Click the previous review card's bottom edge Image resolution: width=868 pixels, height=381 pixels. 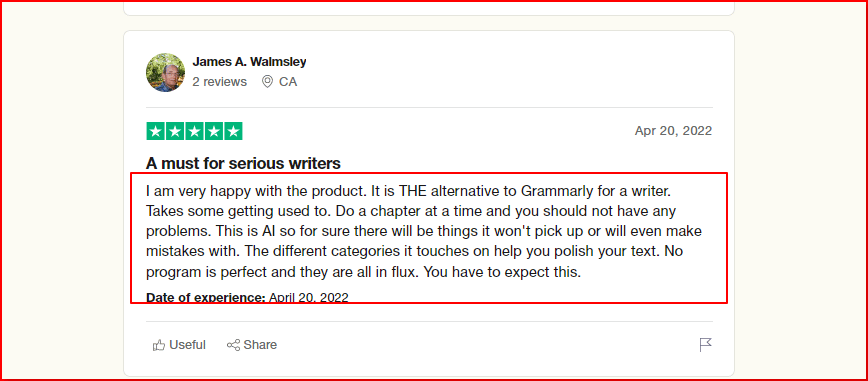click(x=428, y=15)
